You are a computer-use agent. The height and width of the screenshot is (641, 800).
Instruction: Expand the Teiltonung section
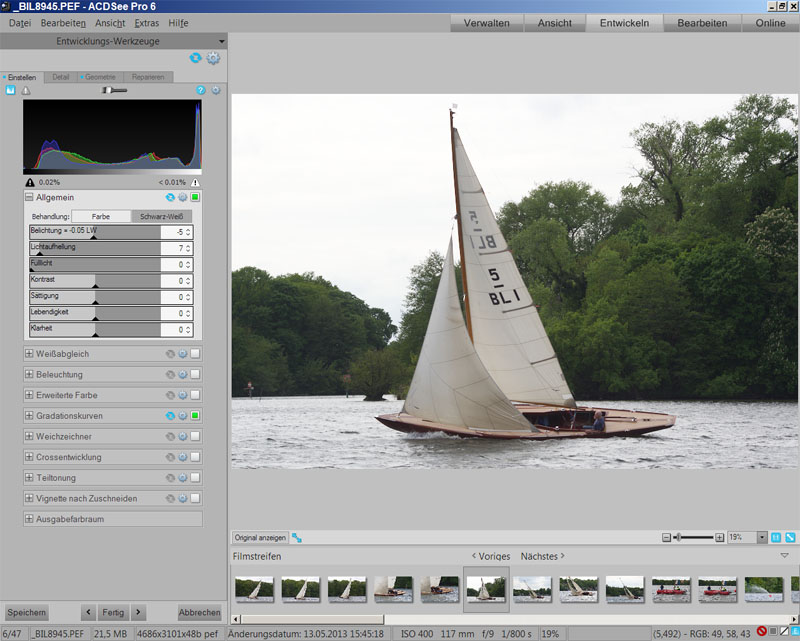point(29,478)
